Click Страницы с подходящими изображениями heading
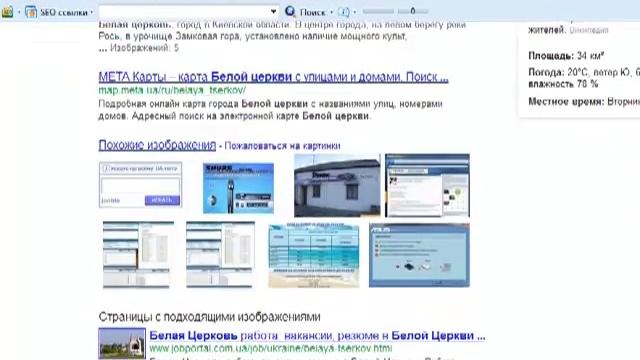 [209, 317]
